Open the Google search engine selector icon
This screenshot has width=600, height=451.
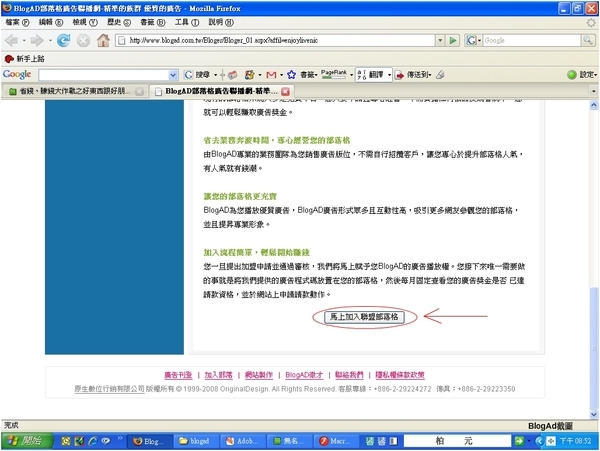473,40
